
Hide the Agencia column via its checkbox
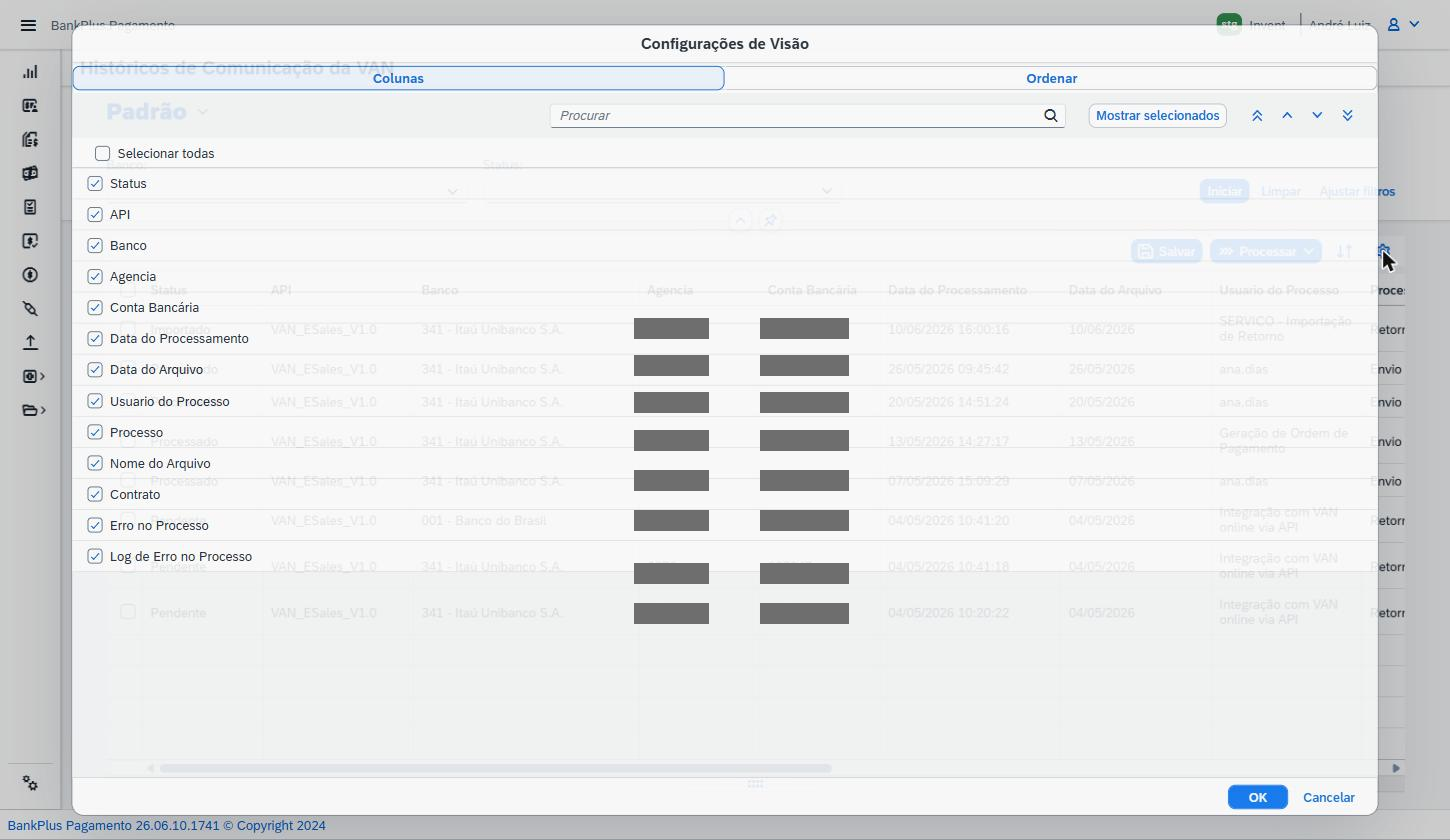click(95, 277)
